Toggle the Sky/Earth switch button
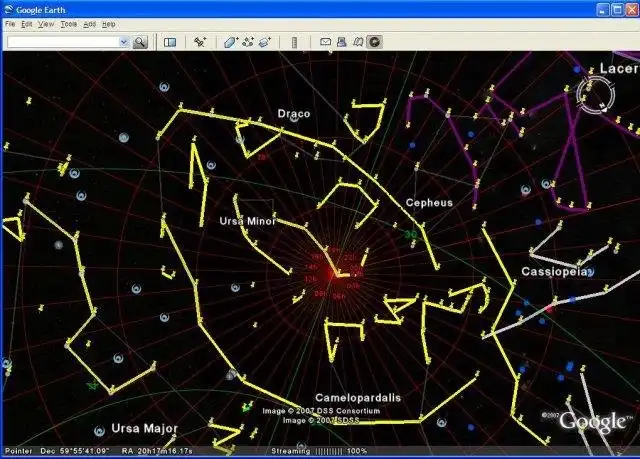640x459 pixels. click(374, 42)
